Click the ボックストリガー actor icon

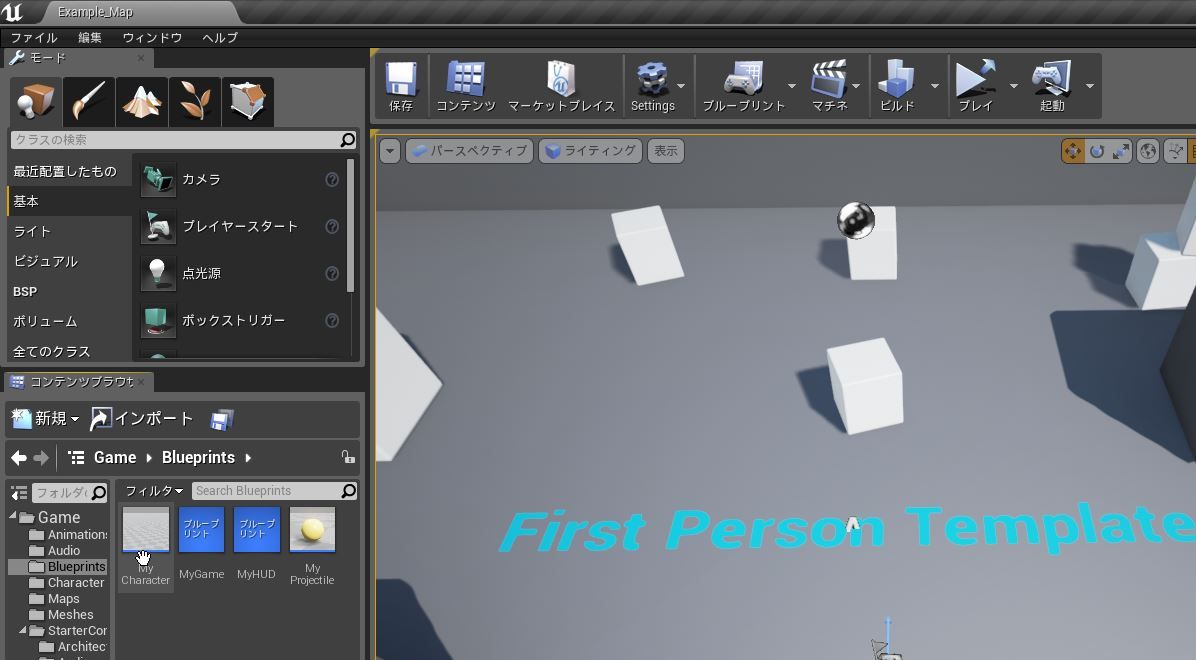158,320
